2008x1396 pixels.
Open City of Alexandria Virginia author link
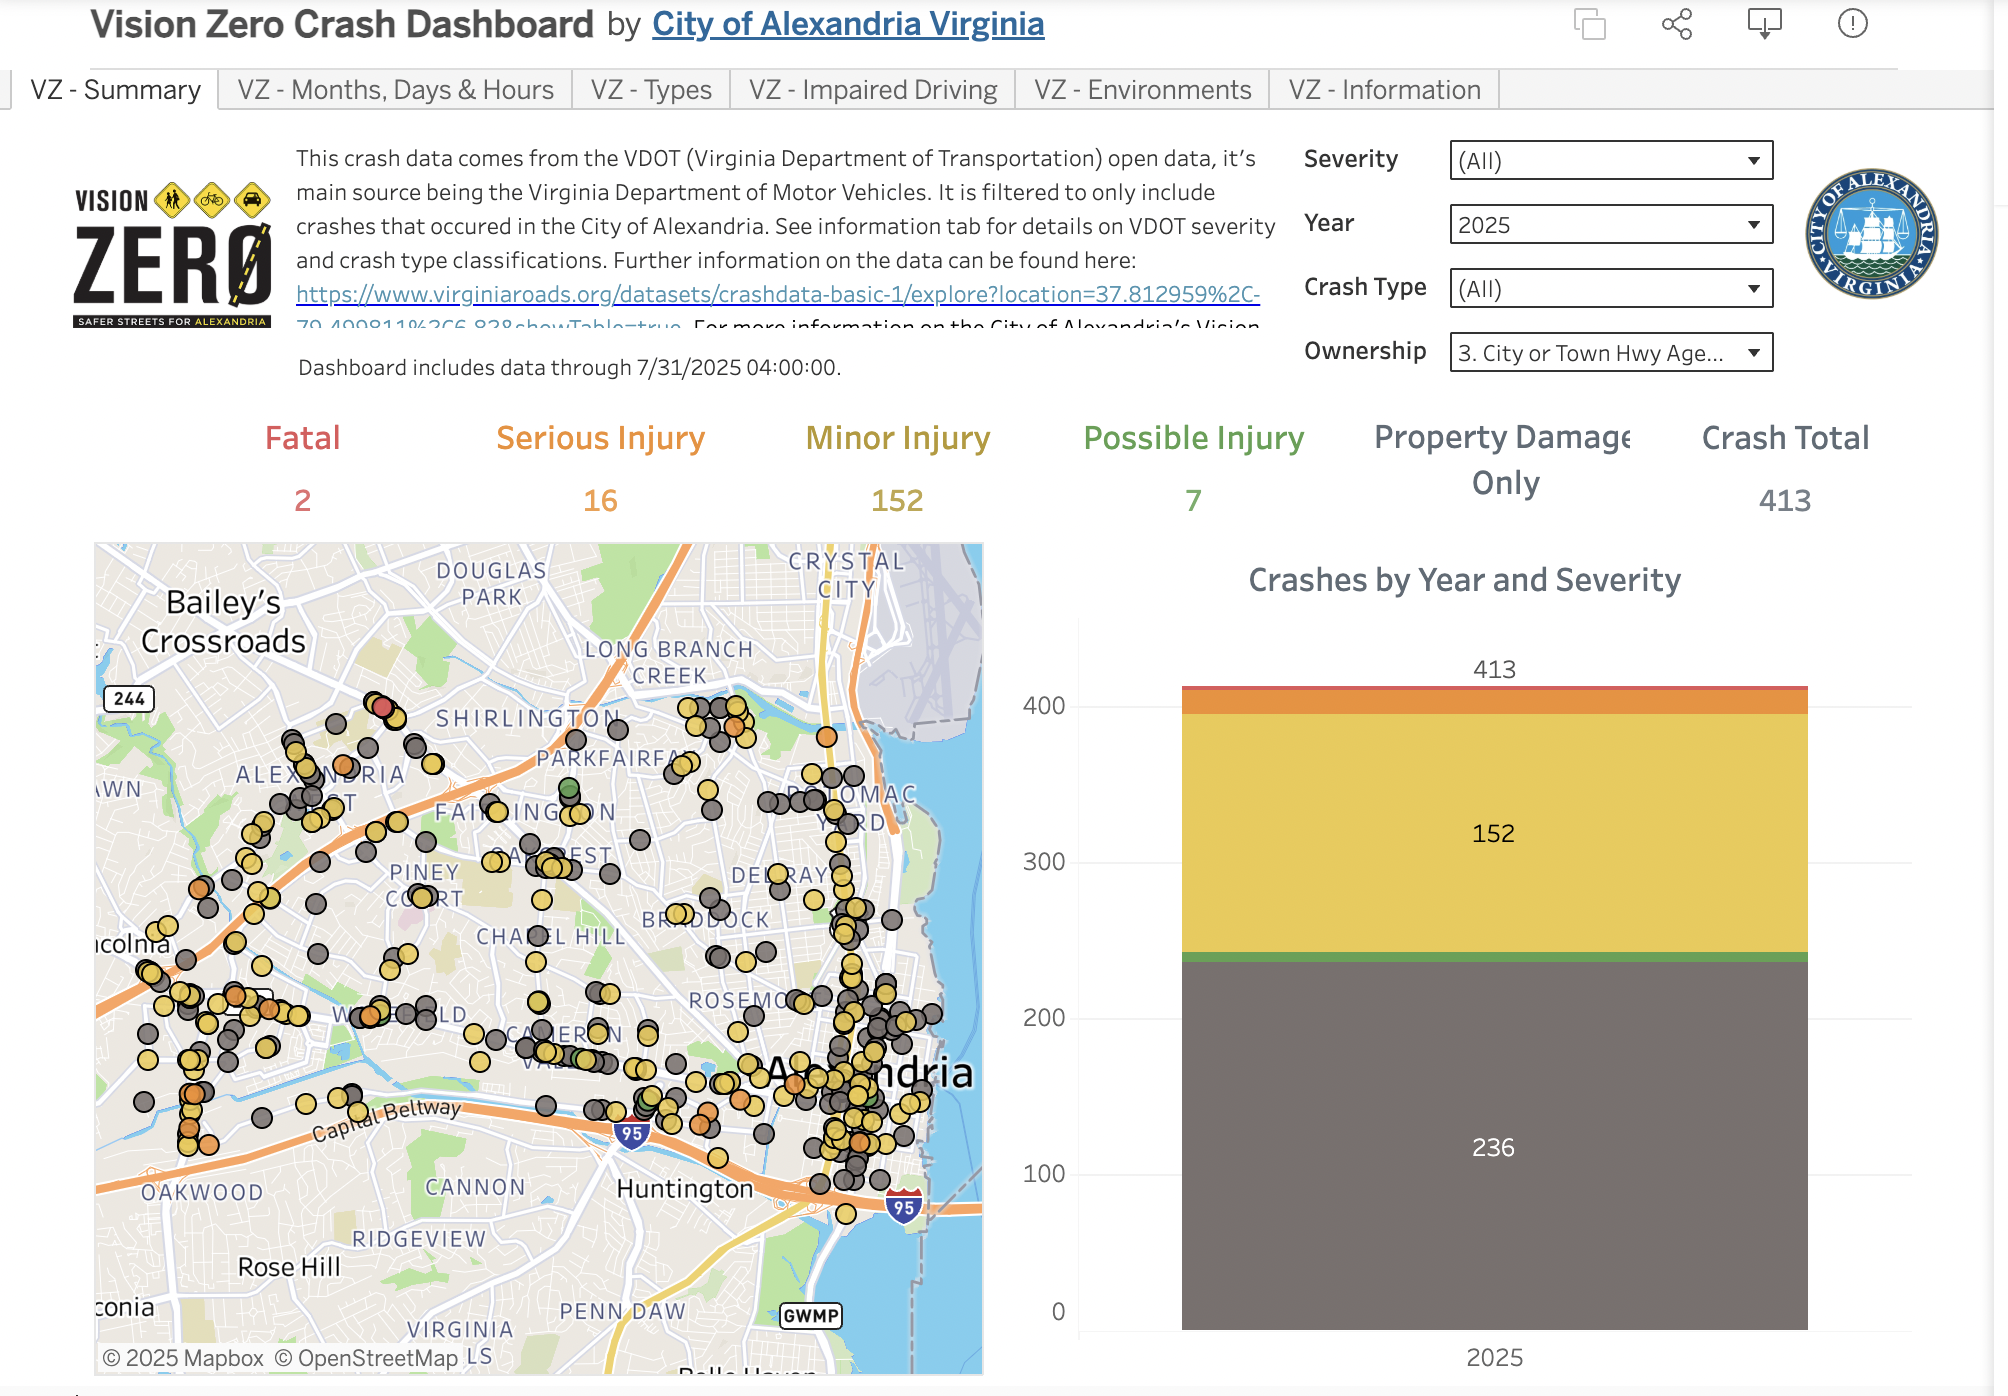[847, 24]
